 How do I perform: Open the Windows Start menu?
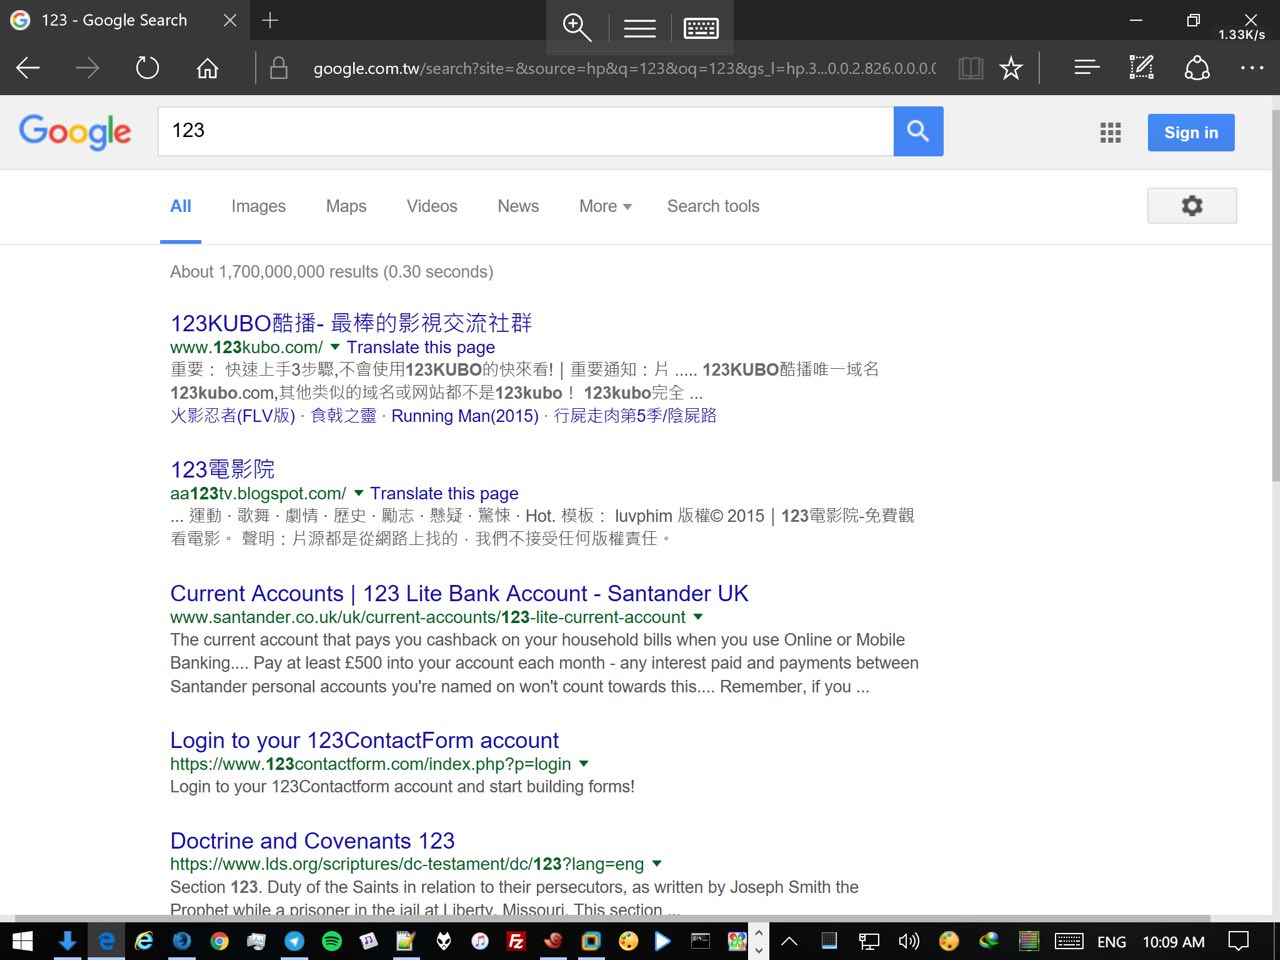click(22, 941)
